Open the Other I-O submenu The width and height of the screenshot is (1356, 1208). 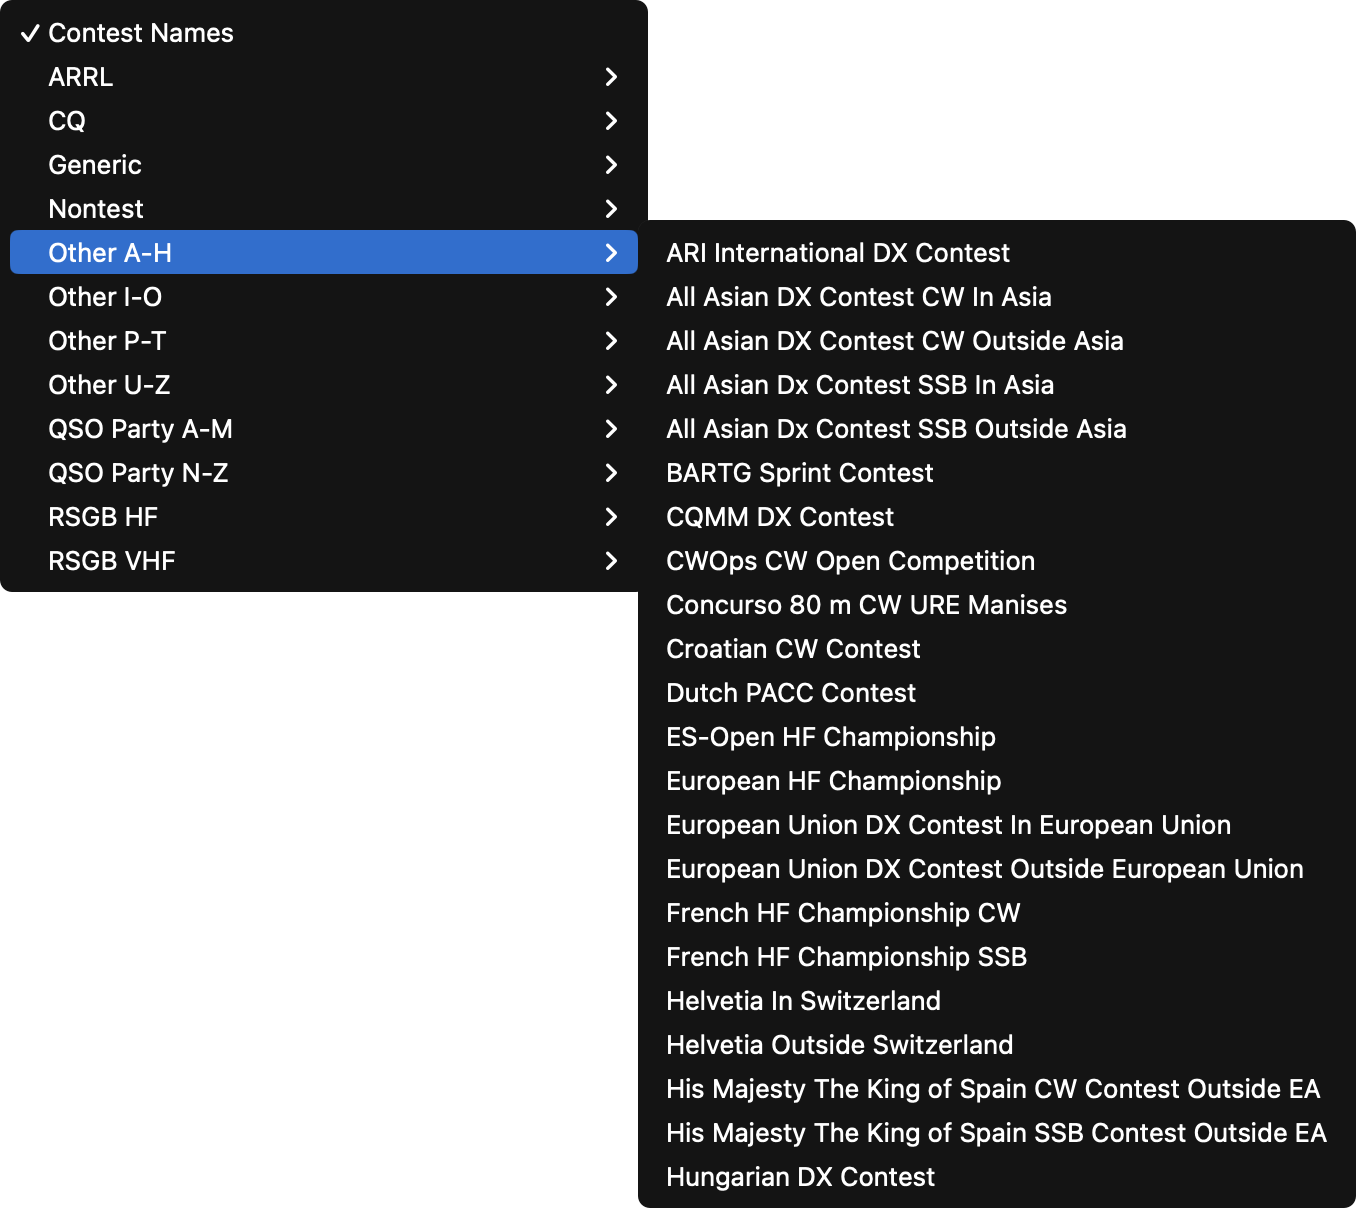pyautogui.click(x=324, y=297)
